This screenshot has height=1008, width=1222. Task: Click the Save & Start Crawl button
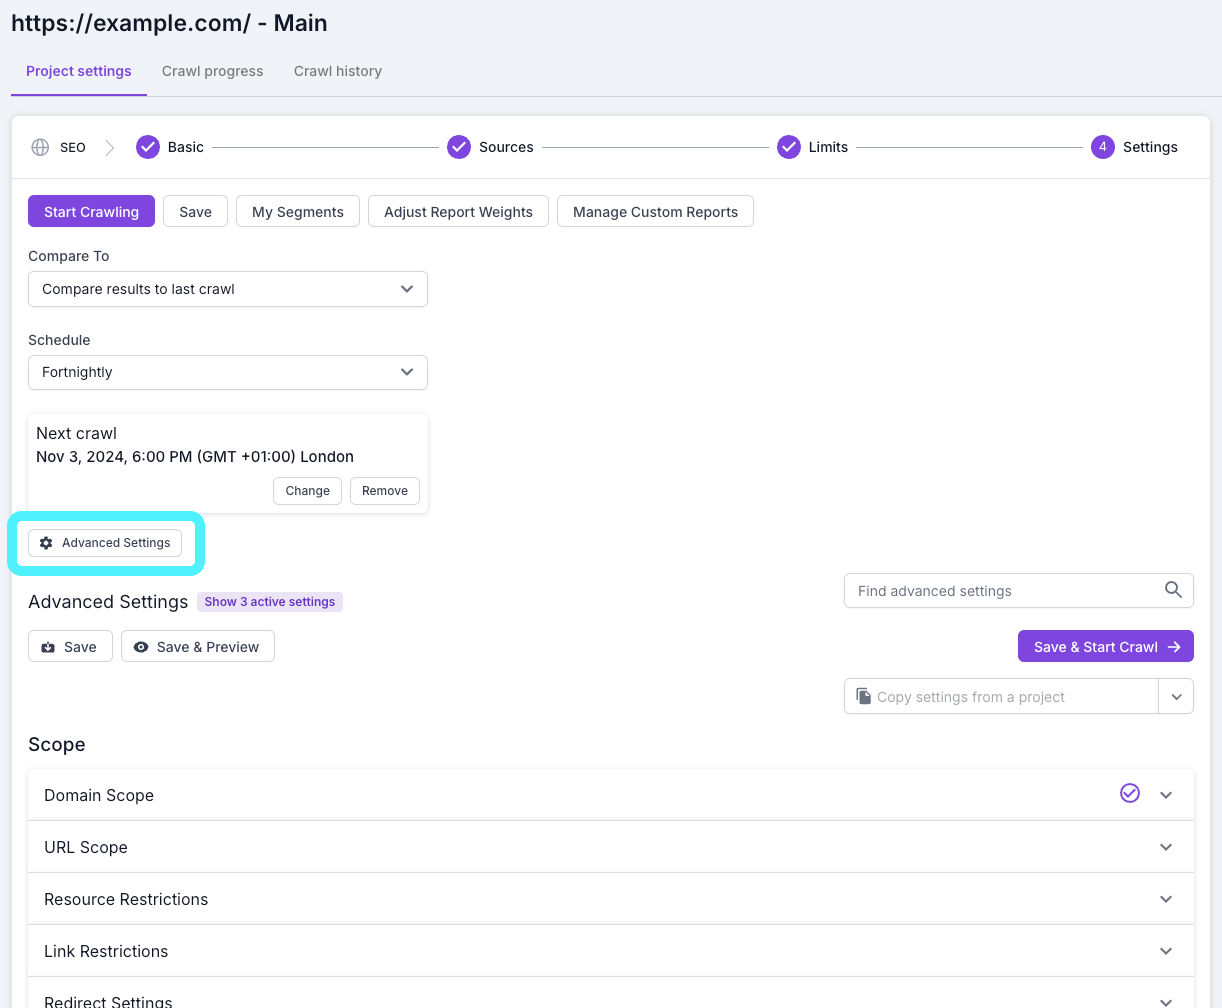point(1106,647)
